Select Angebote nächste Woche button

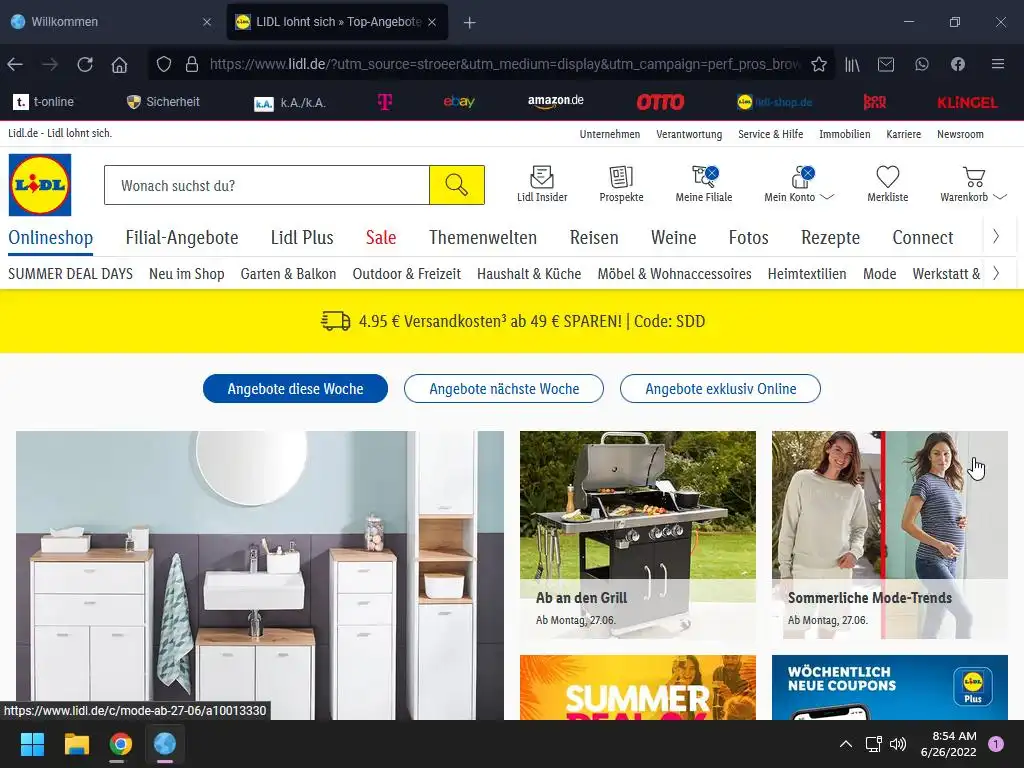tap(504, 389)
